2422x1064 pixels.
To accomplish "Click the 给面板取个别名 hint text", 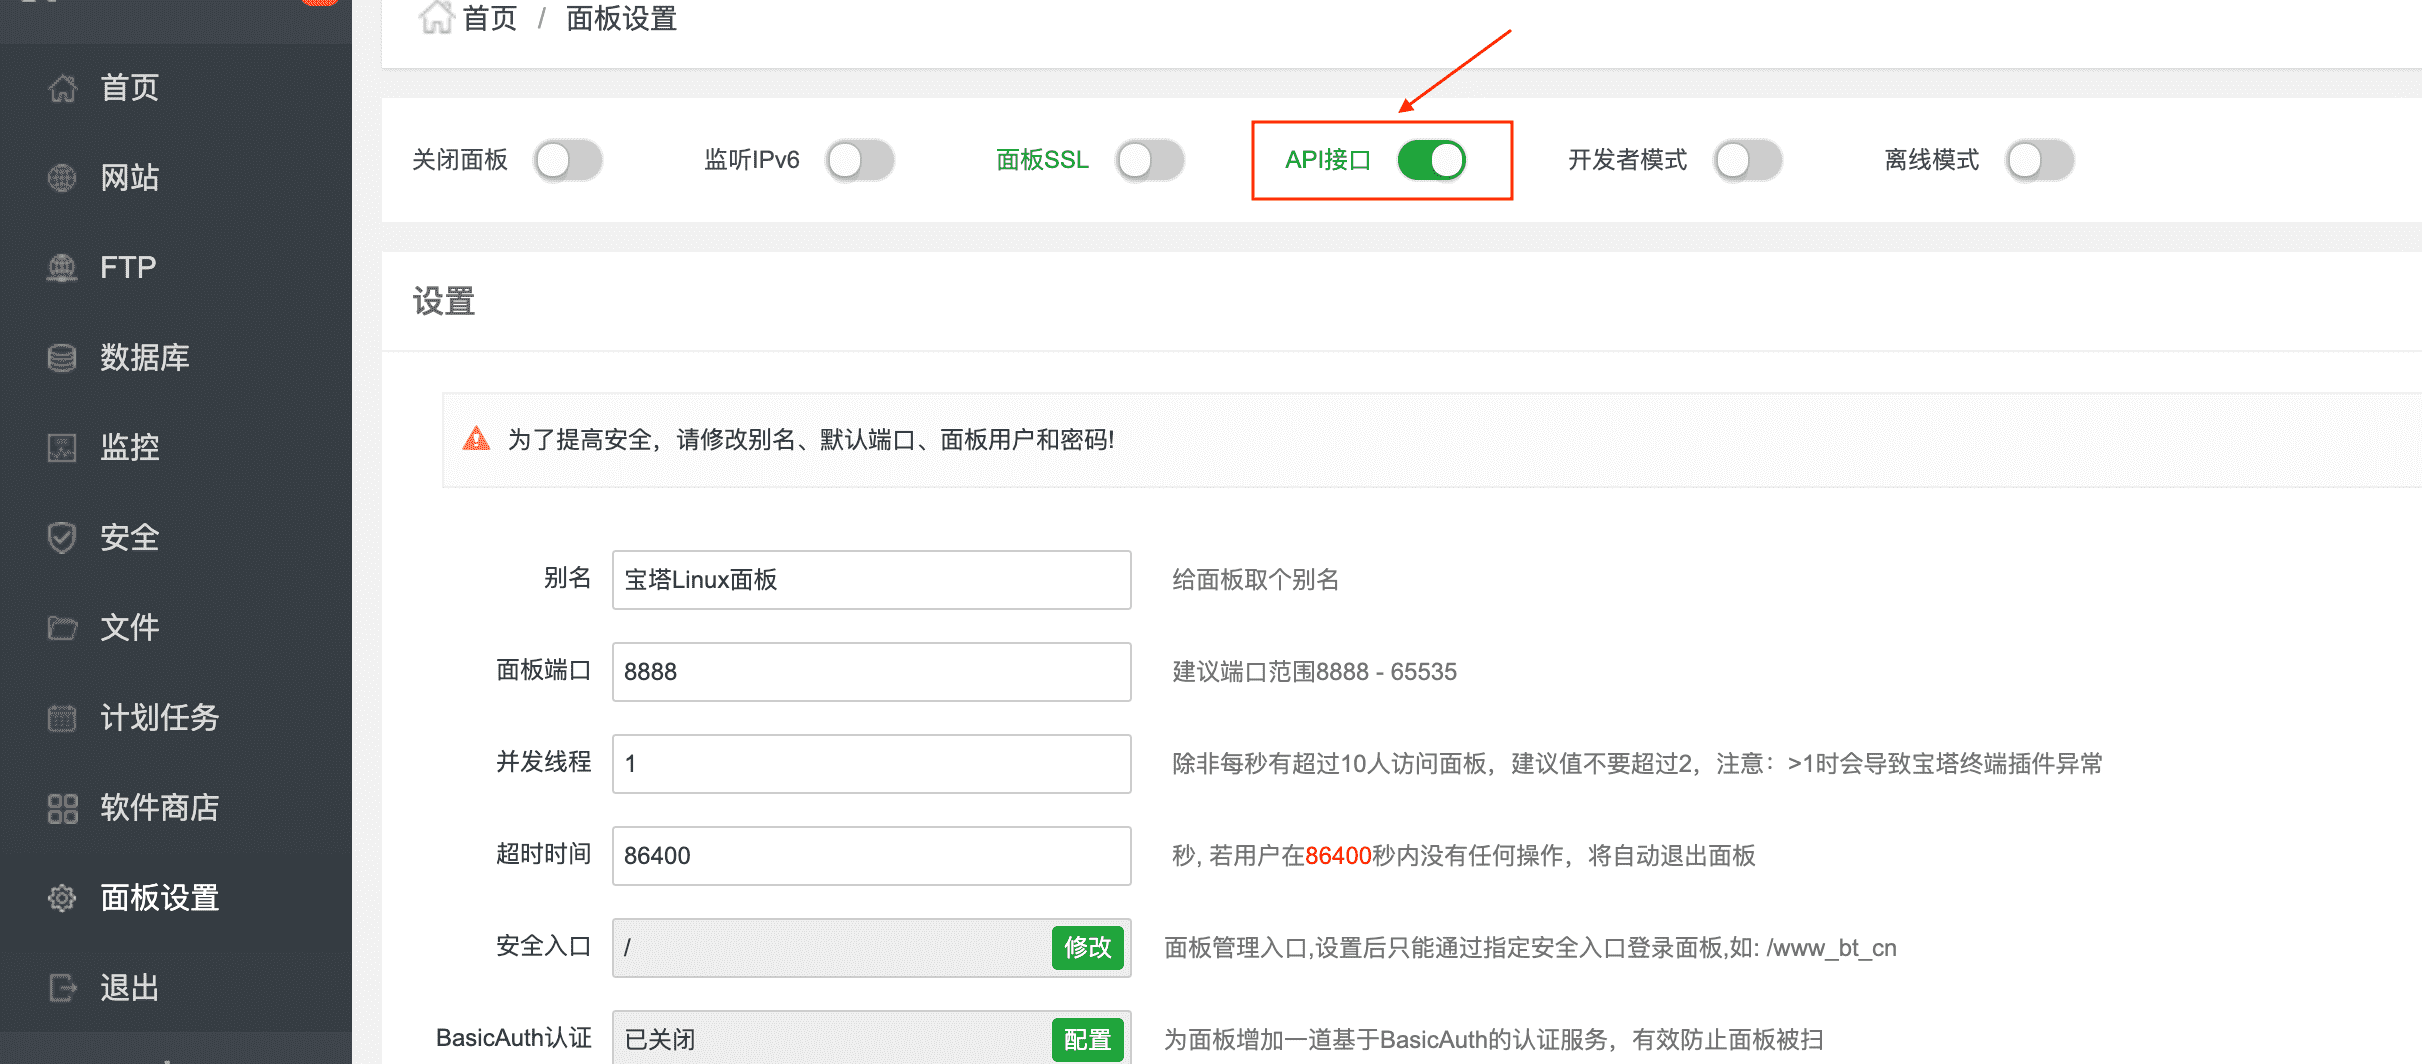I will coord(1255,580).
